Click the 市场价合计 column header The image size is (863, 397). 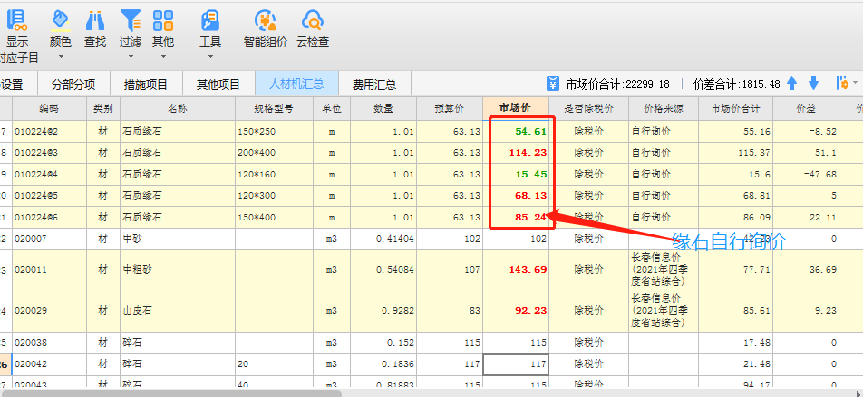point(735,109)
